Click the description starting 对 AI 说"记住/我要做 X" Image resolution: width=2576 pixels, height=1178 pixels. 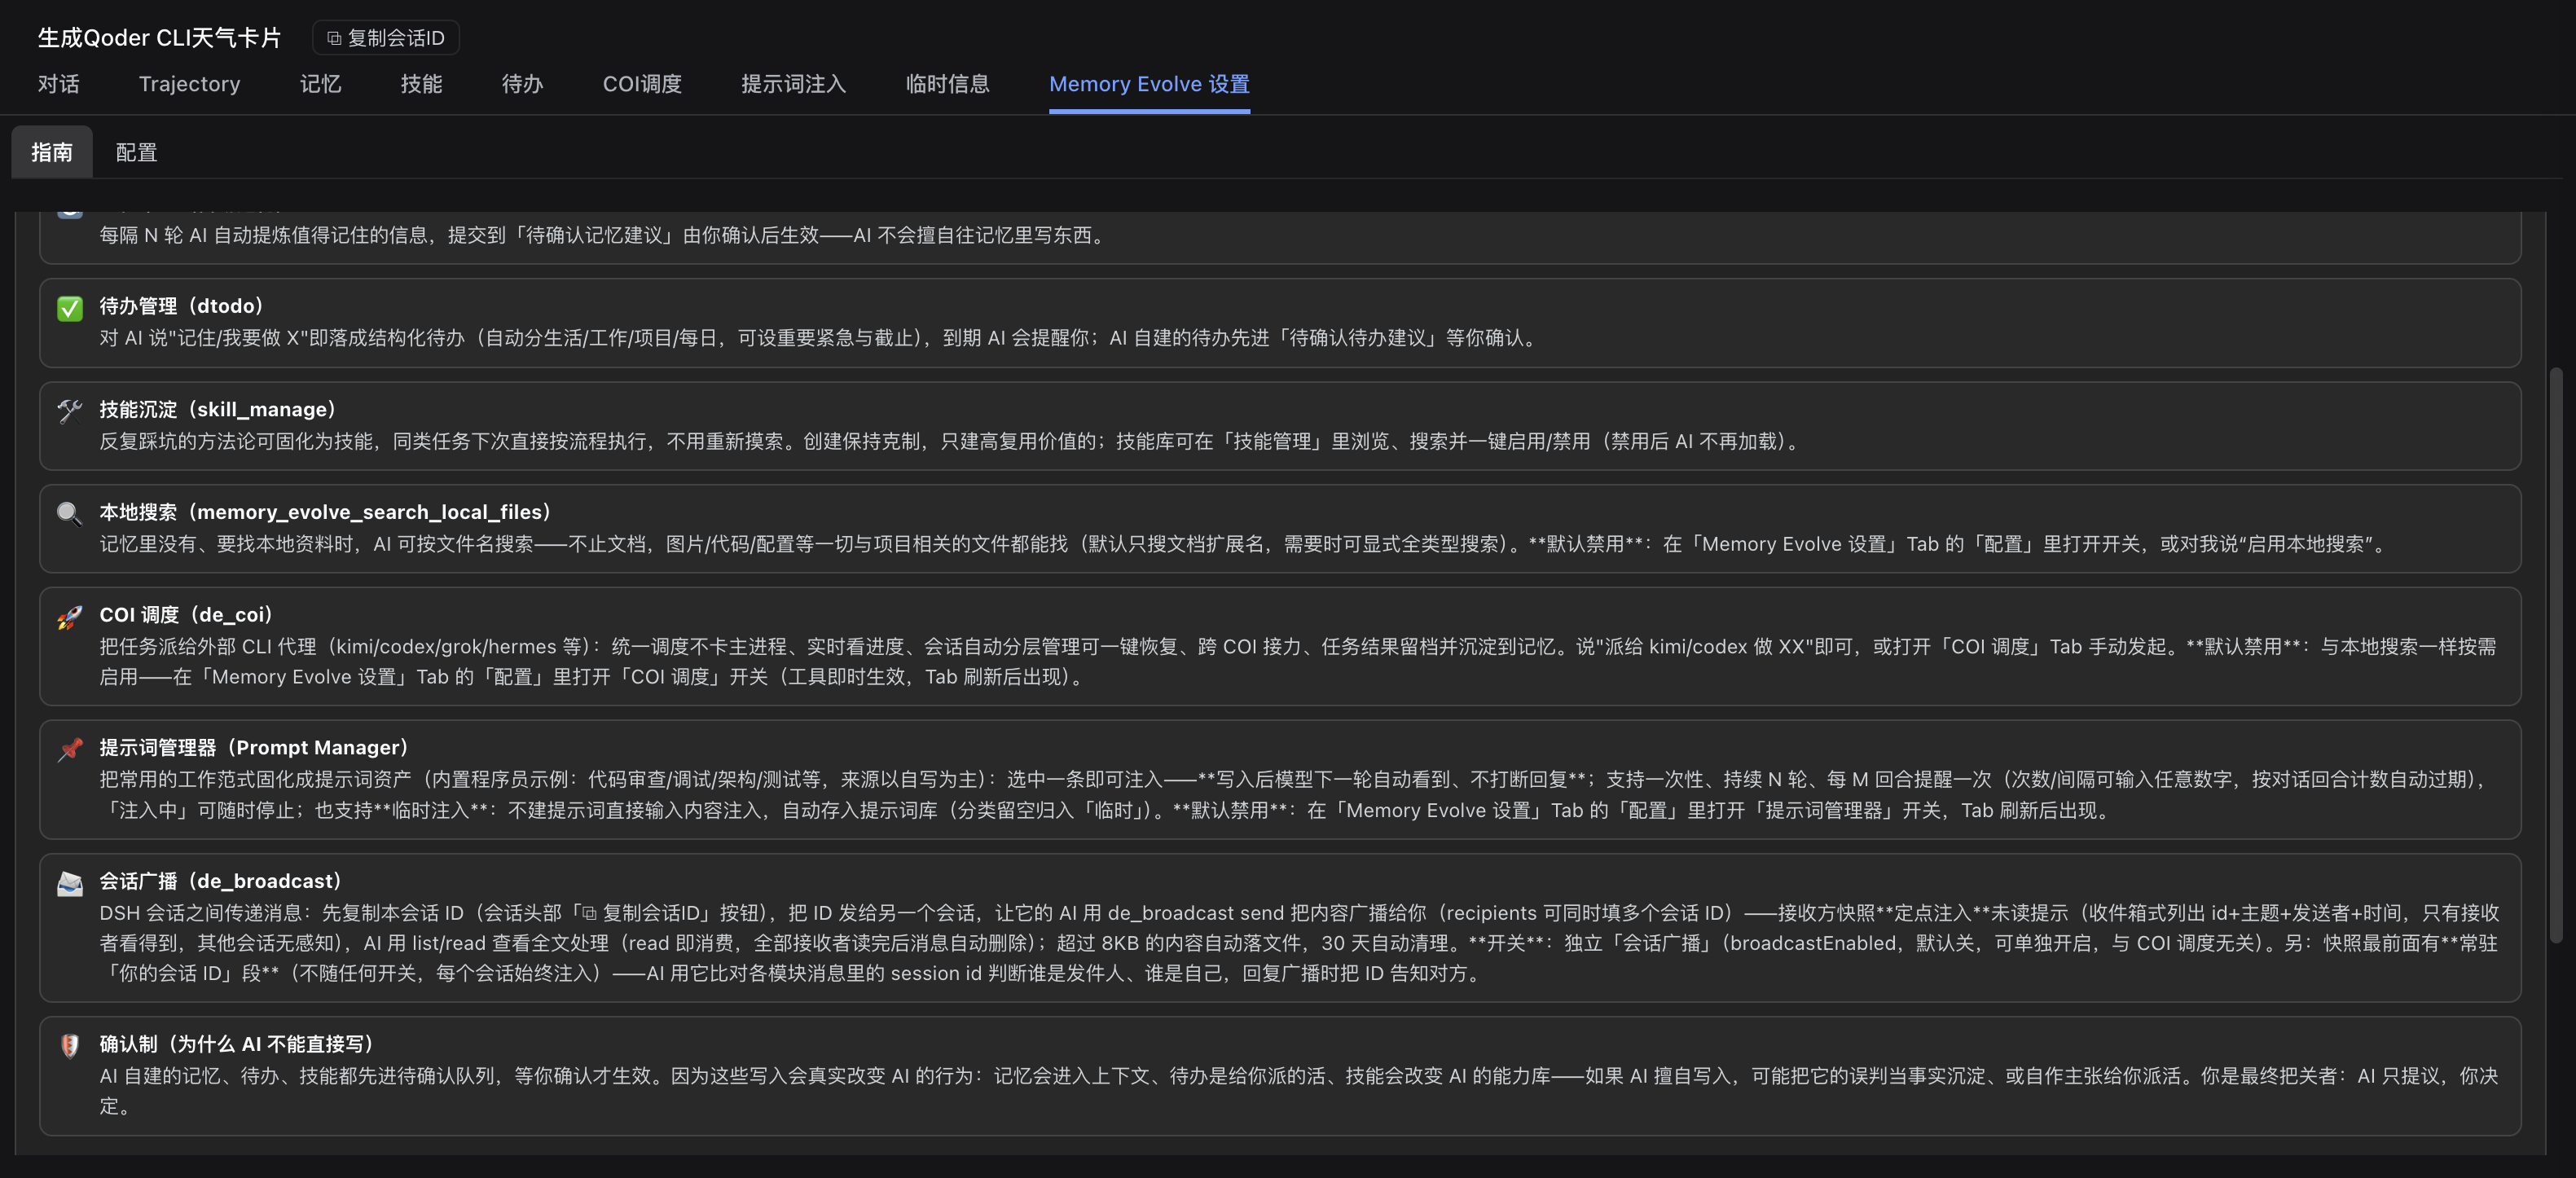(x=820, y=338)
